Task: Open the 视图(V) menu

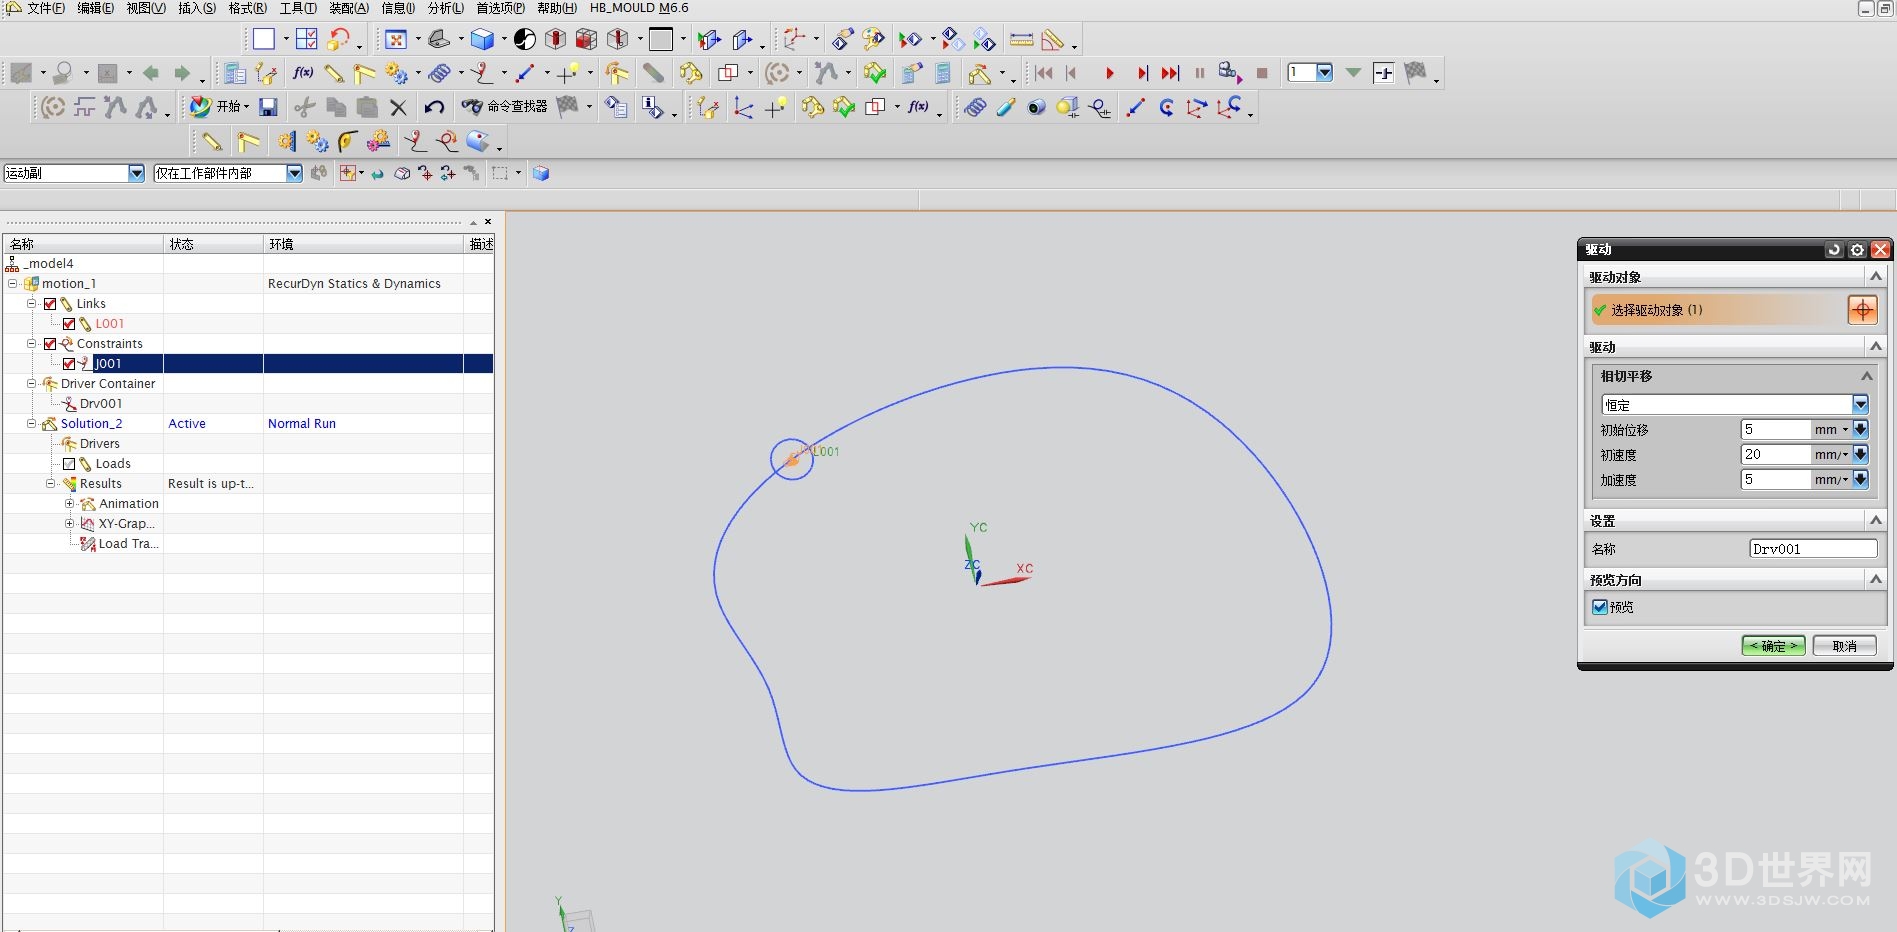Action: point(146,8)
